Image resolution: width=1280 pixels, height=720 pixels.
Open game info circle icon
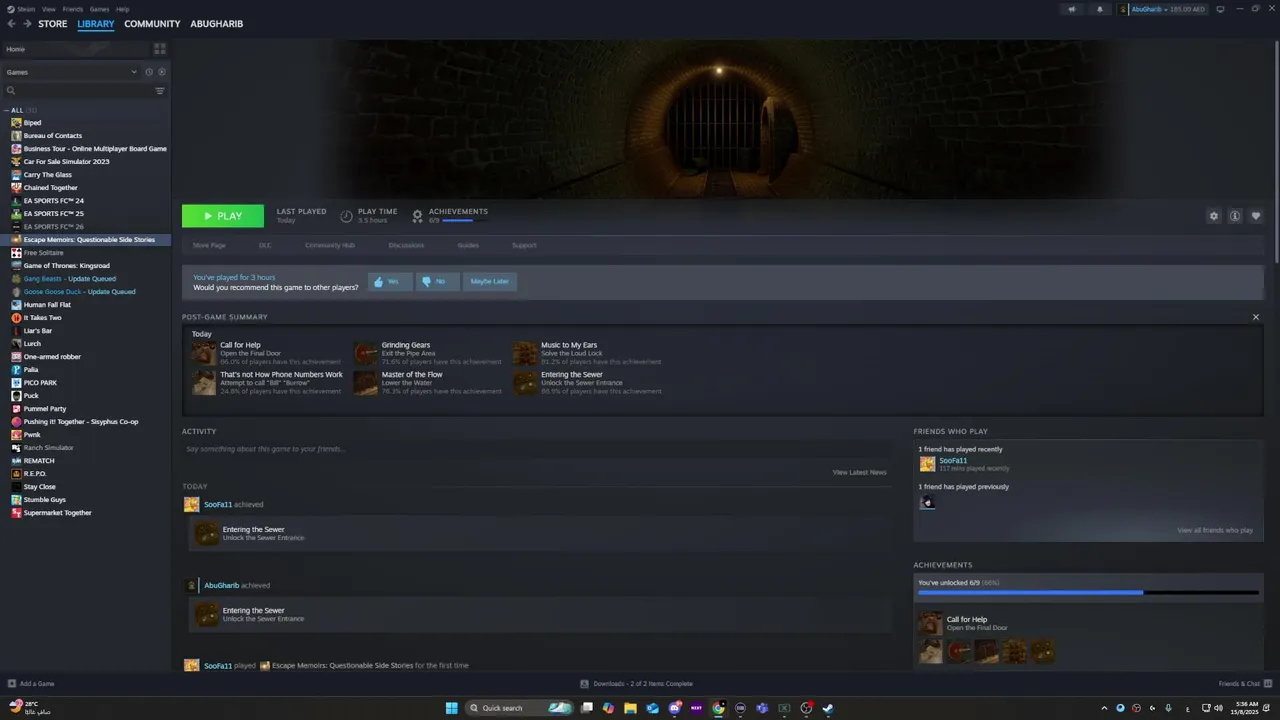(x=1235, y=216)
